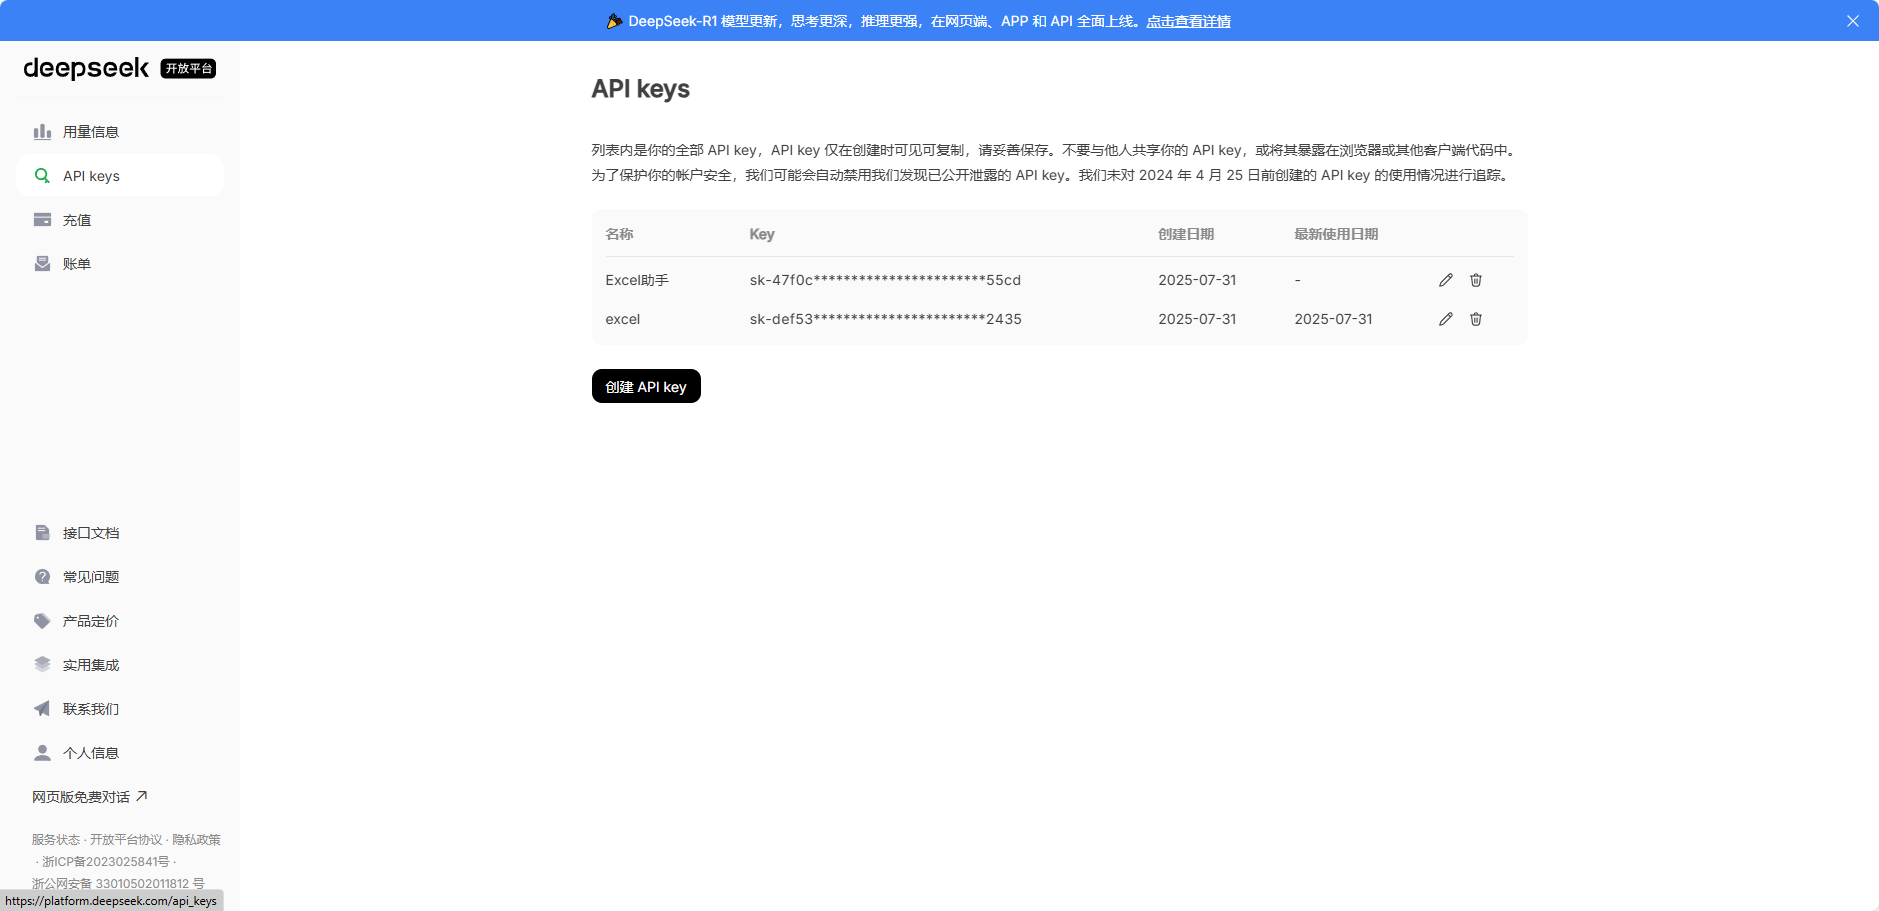
Task: Close the top announcement banner
Action: point(1853,21)
